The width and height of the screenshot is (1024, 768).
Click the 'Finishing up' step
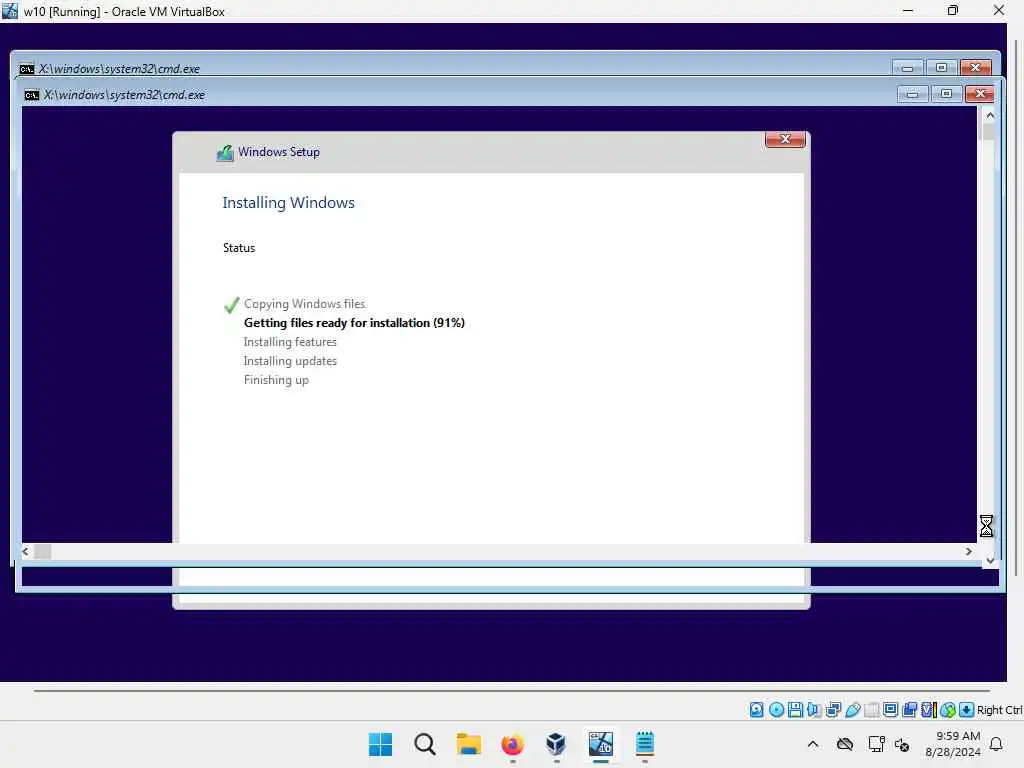(x=276, y=380)
